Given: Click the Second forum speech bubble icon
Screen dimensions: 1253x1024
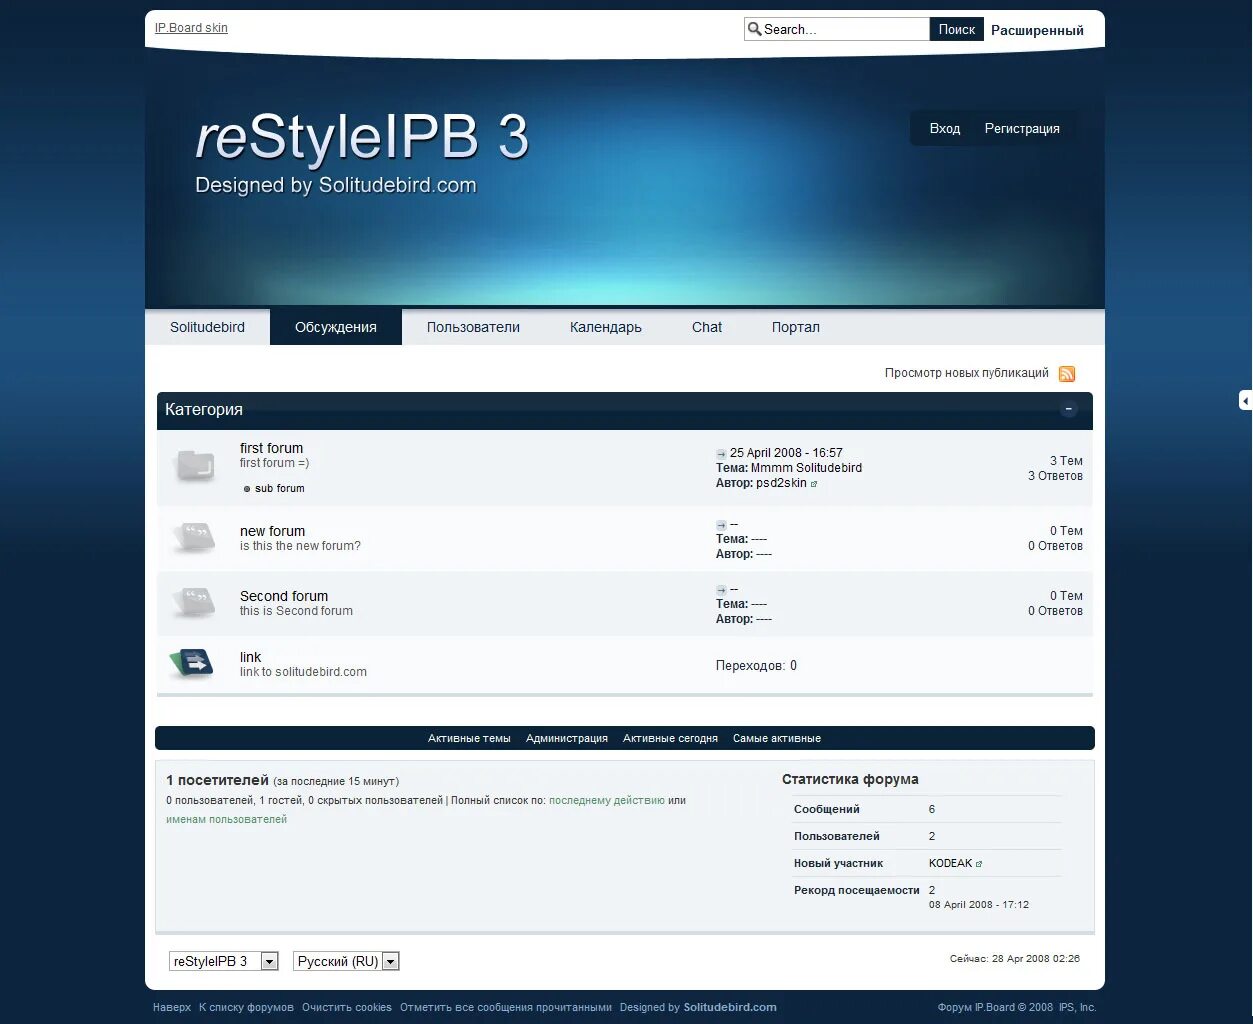Looking at the screenshot, I should tap(195, 602).
